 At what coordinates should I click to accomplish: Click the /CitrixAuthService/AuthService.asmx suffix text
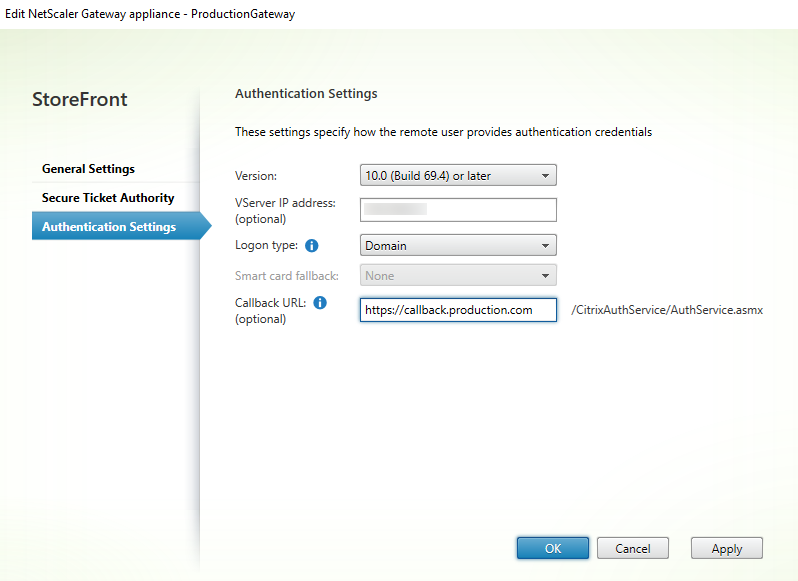pyautogui.click(x=667, y=311)
